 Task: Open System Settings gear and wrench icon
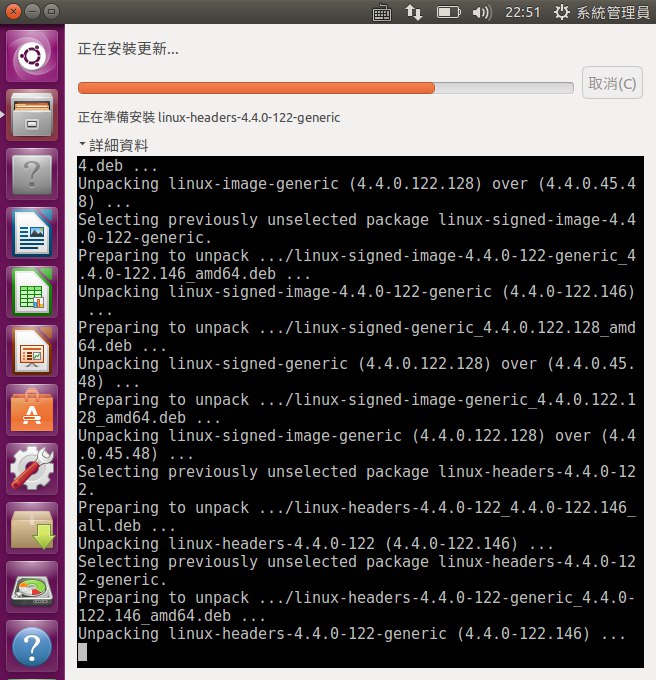click(32, 469)
